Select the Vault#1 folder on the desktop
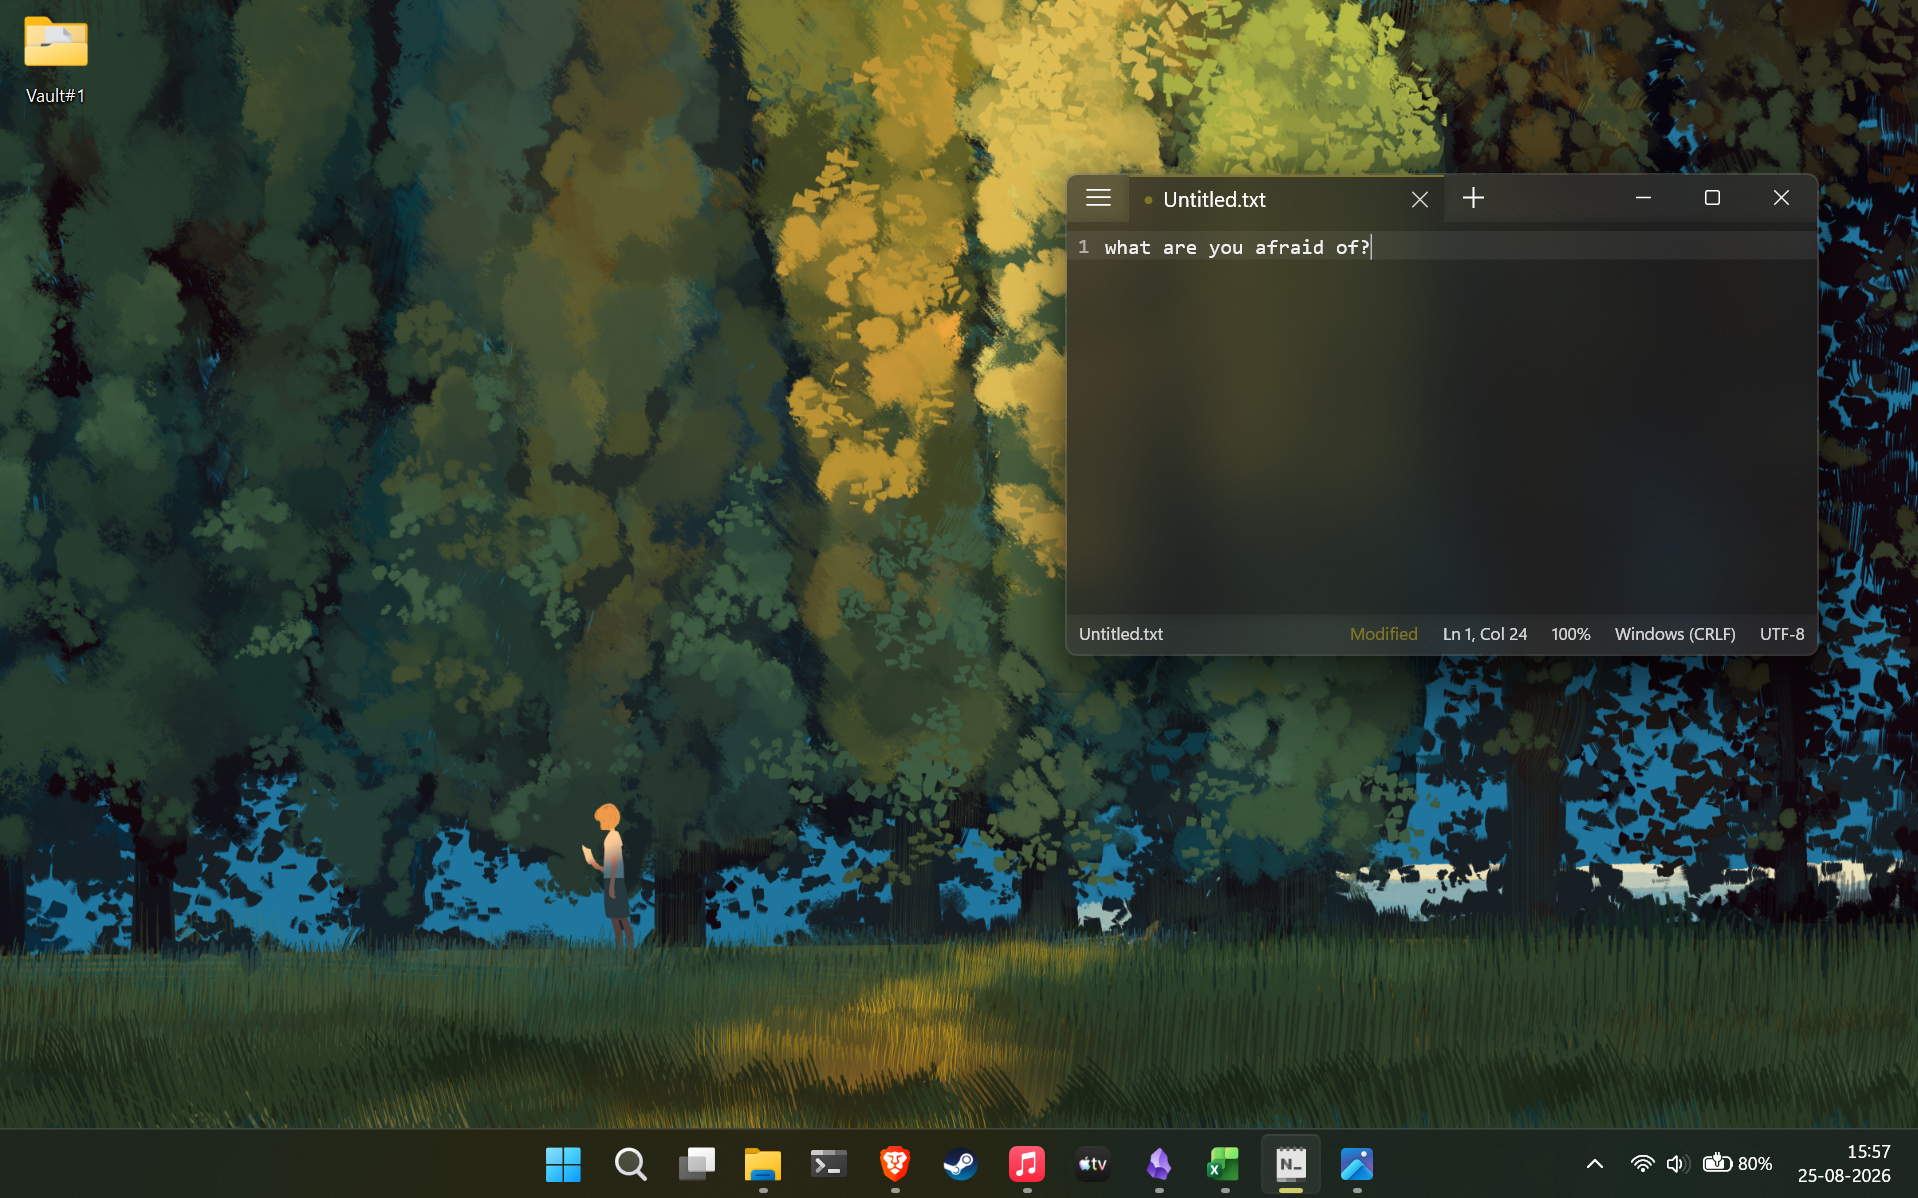 tap(56, 60)
